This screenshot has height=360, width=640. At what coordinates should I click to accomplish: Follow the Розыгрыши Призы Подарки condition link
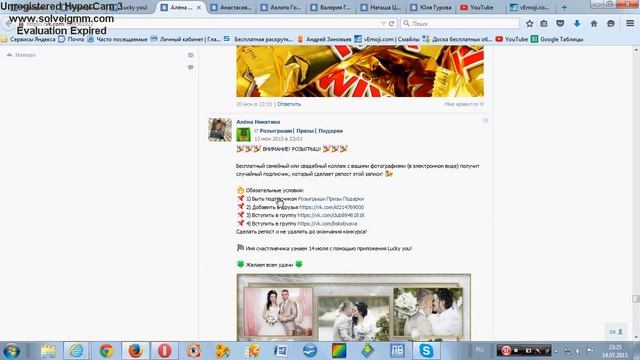click(x=331, y=199)
